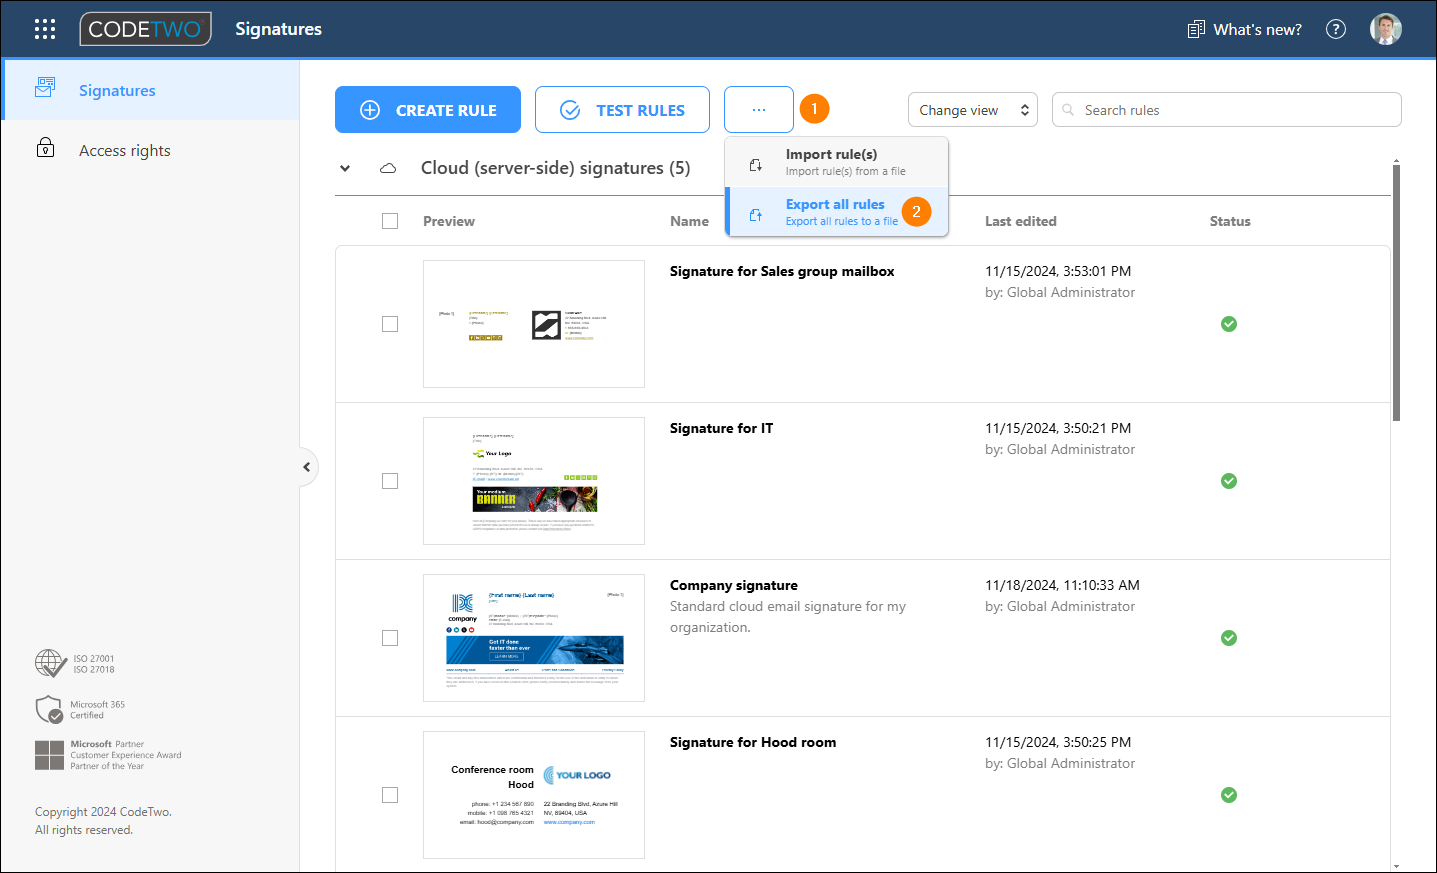Click the Microsoft 365 Certified shield badge

point(49,710)
